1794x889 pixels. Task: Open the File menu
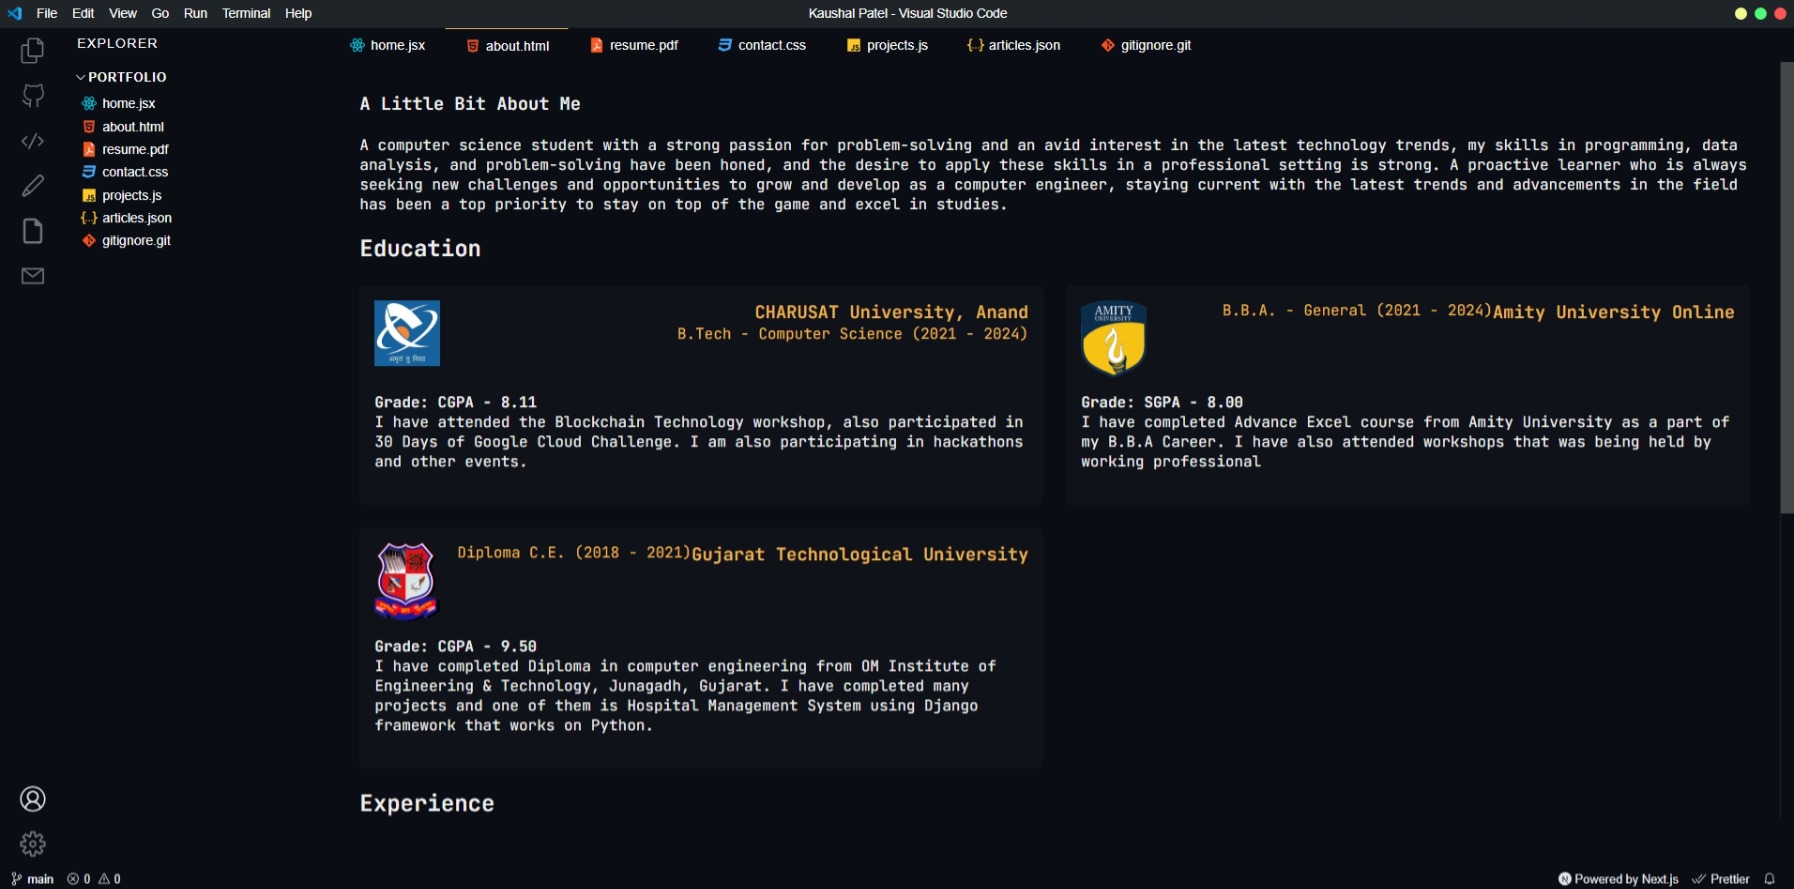pyautogui.click(x=47, y=13)
